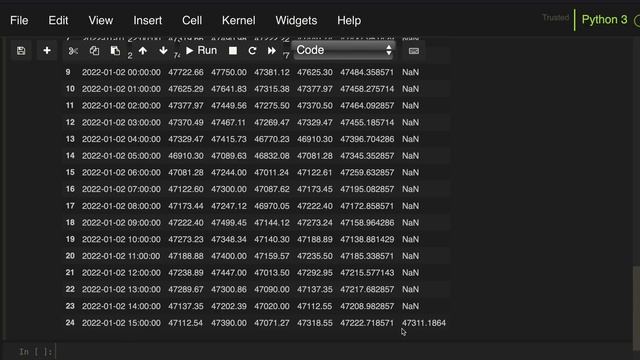Select row index 9 in the table
The width and height of the screenshot is (640, 360).
tap(68, 72)
